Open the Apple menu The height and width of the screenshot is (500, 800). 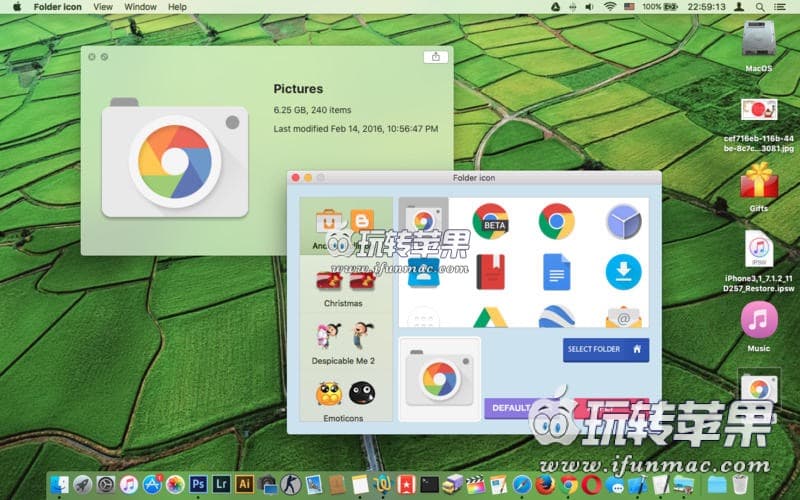[17, 7]
